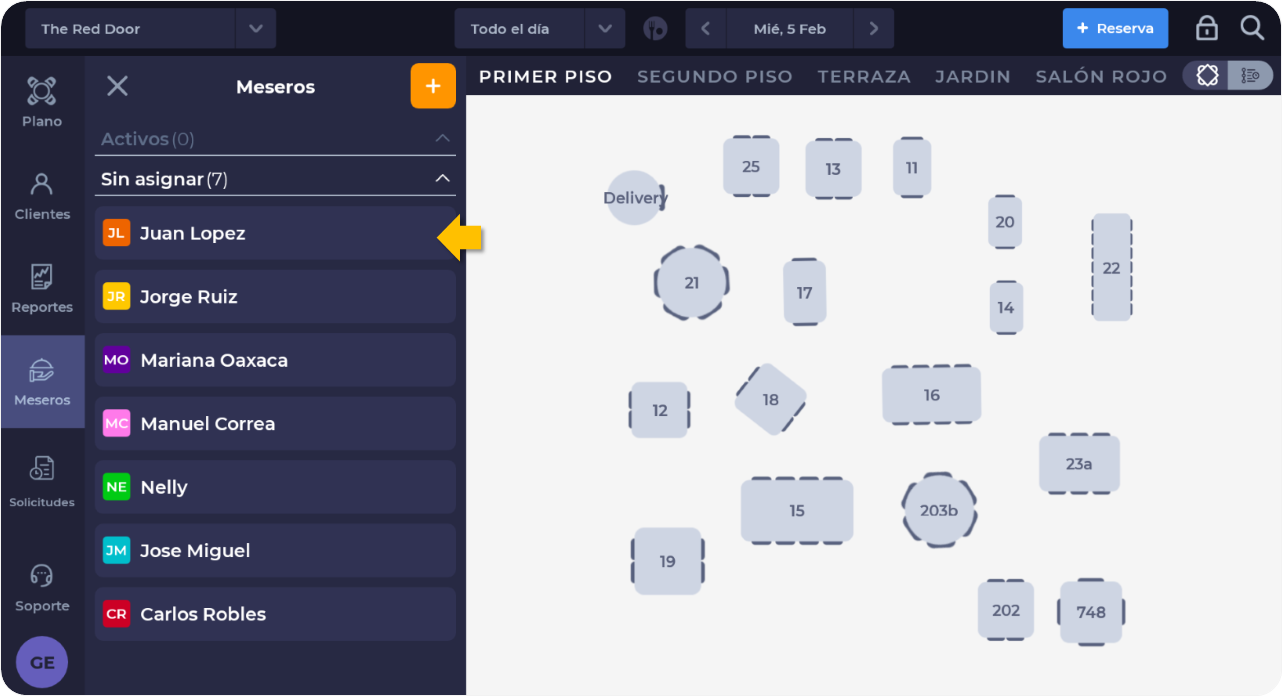1282x696 pixels.
Task: Select round table 203b
Action: click(x=938, y=510)
